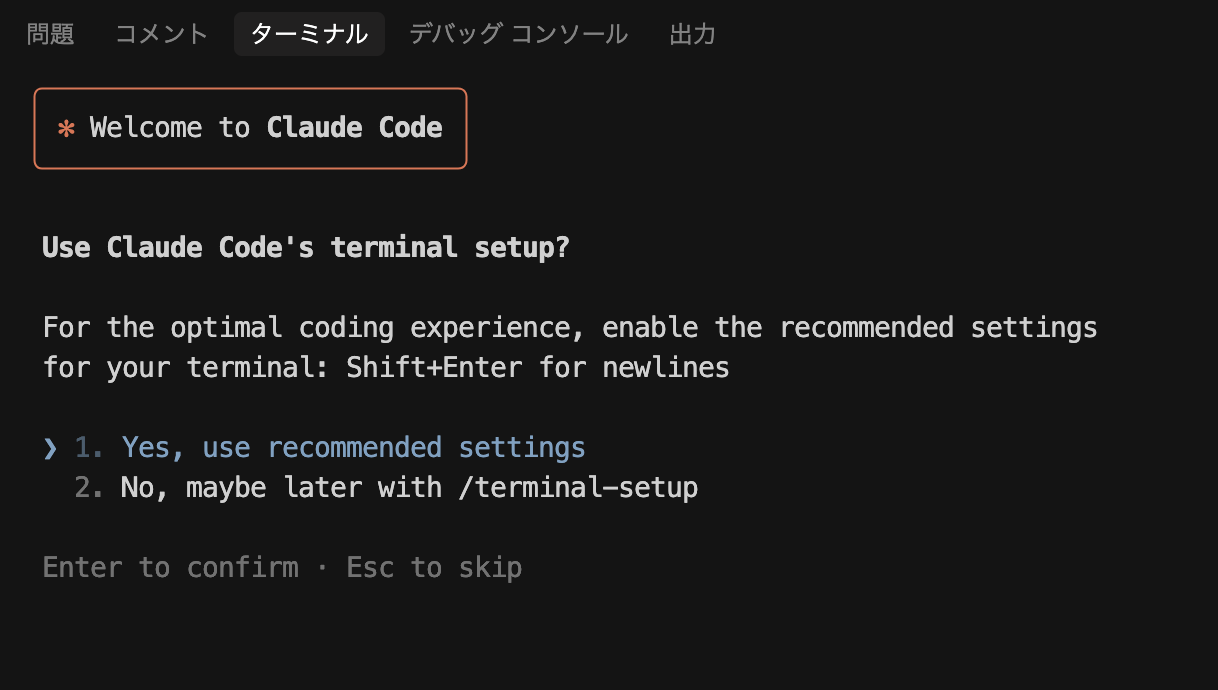Click the 'Enter to confirm' hint text
The width and height of the screenshot is (1218, 690).
pyautogui.click(x=170, y=567)
